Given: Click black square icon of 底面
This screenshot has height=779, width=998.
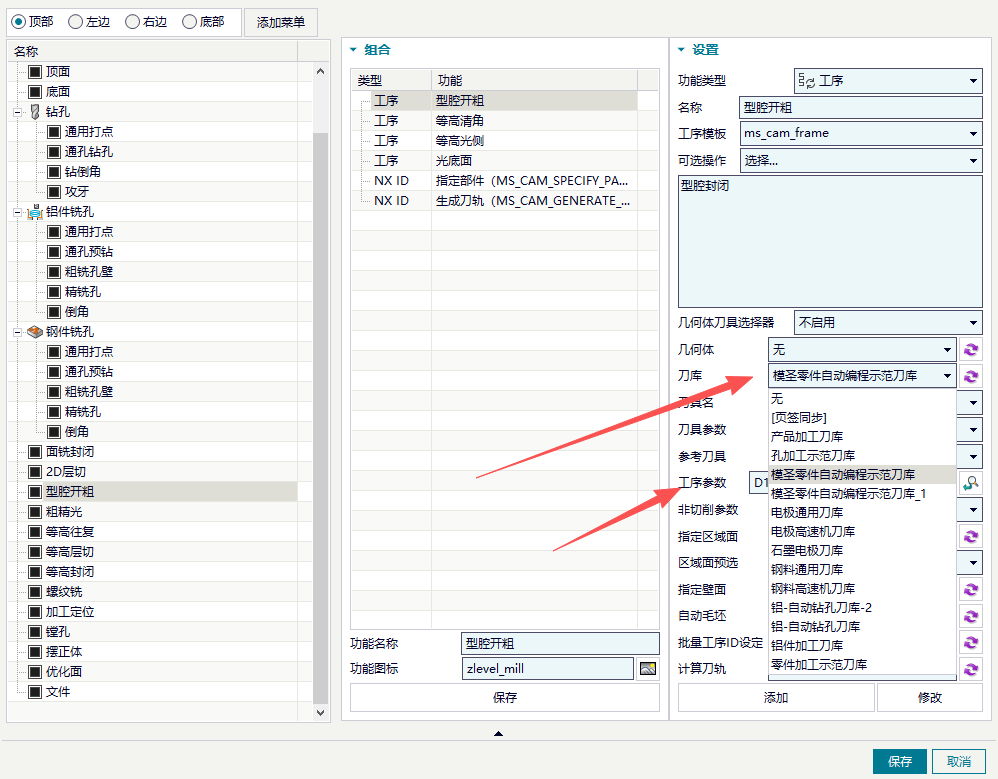Looking at the screenshot, I should [35, 92].
